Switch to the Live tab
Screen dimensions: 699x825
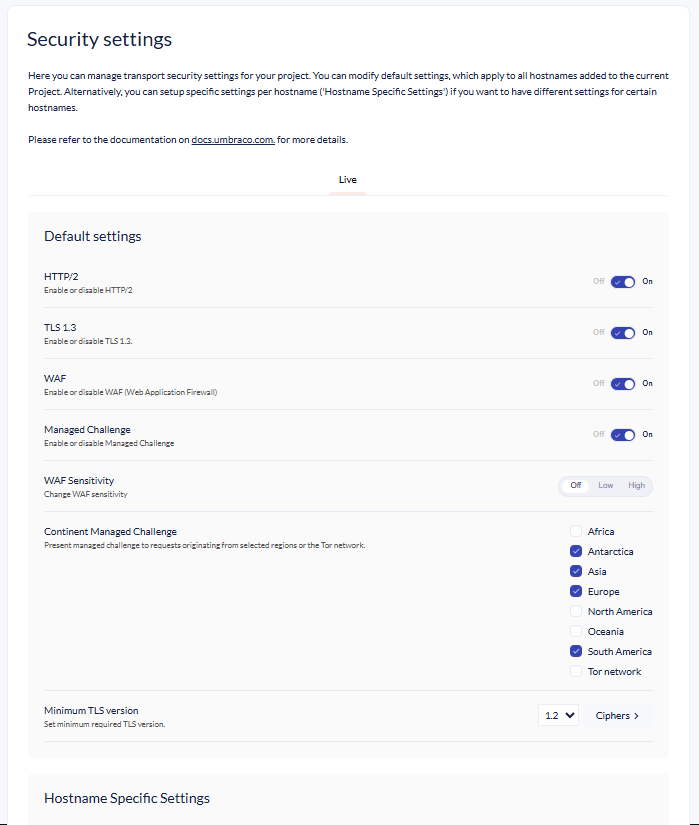point(347,180)
